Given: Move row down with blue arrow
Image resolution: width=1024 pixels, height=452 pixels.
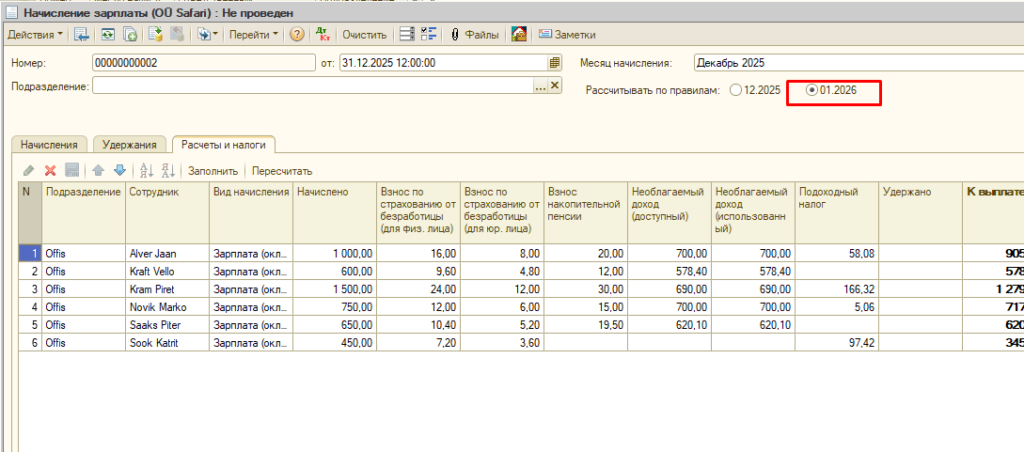Looking at the screenshot, I should [x=120, y=171].
